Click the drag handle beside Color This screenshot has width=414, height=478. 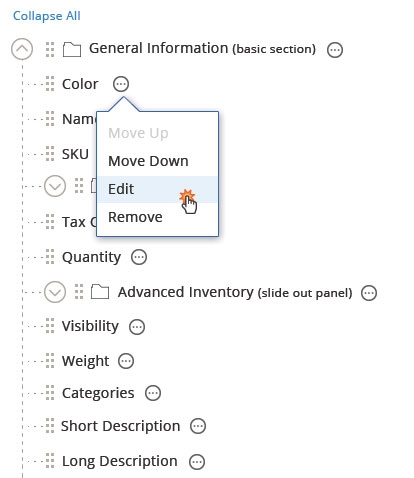50,84
